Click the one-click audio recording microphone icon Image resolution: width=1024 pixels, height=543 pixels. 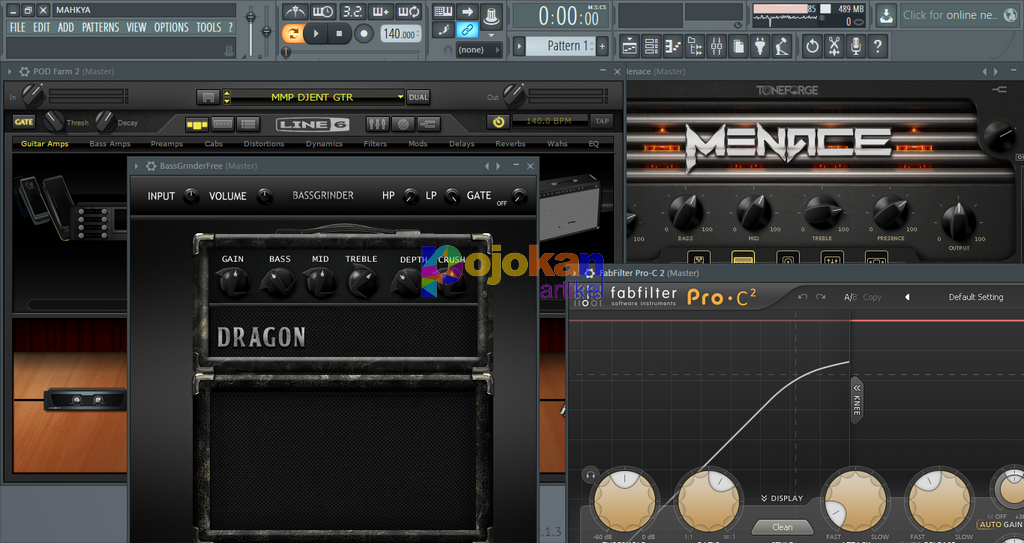[x=856, y=46]
